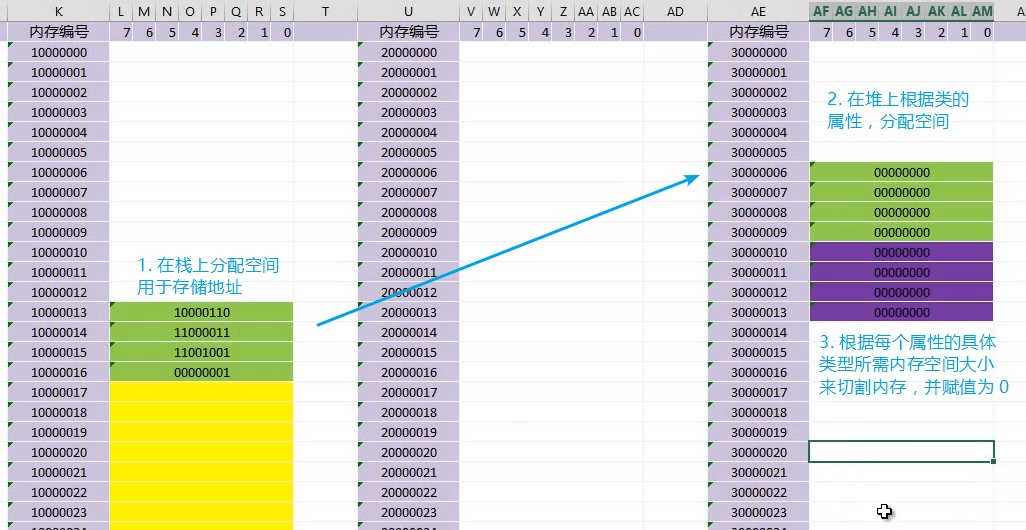This screenshot has height=530, width=1026.
Task: Select column AD header
Action: point(675,11)
